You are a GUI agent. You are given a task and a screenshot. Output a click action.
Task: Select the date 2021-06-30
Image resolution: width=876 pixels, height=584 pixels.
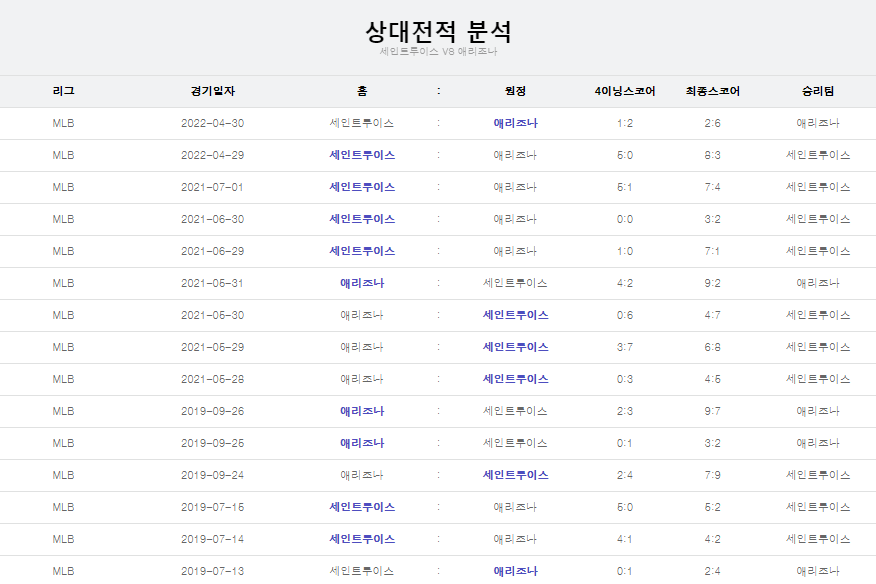pyautogui.click(x=212, y=219)
